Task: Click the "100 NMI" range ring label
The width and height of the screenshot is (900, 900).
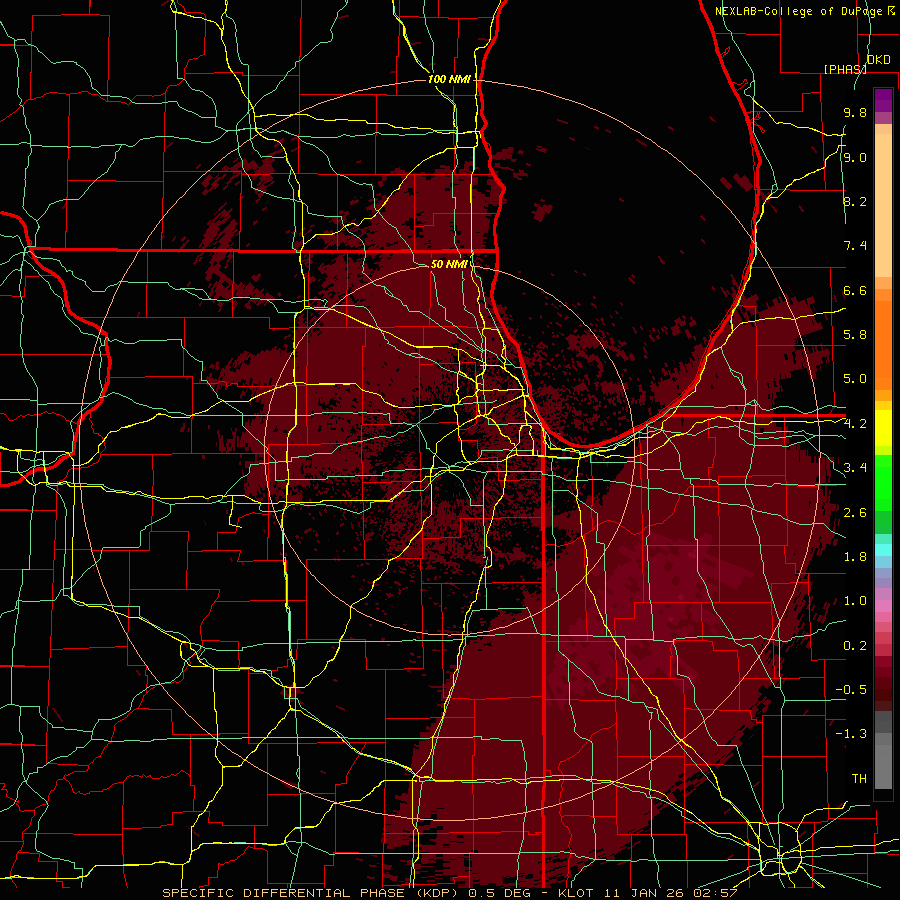Action: [x=449, y=79]
